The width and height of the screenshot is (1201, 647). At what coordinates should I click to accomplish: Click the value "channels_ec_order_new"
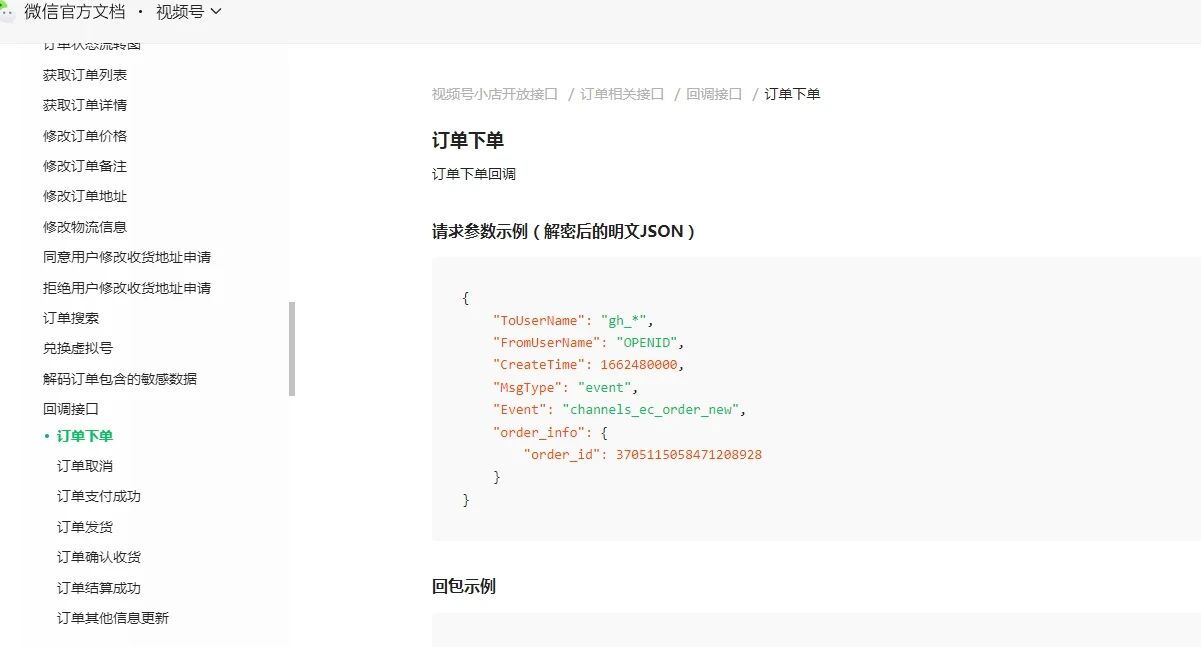click(652, 410)
